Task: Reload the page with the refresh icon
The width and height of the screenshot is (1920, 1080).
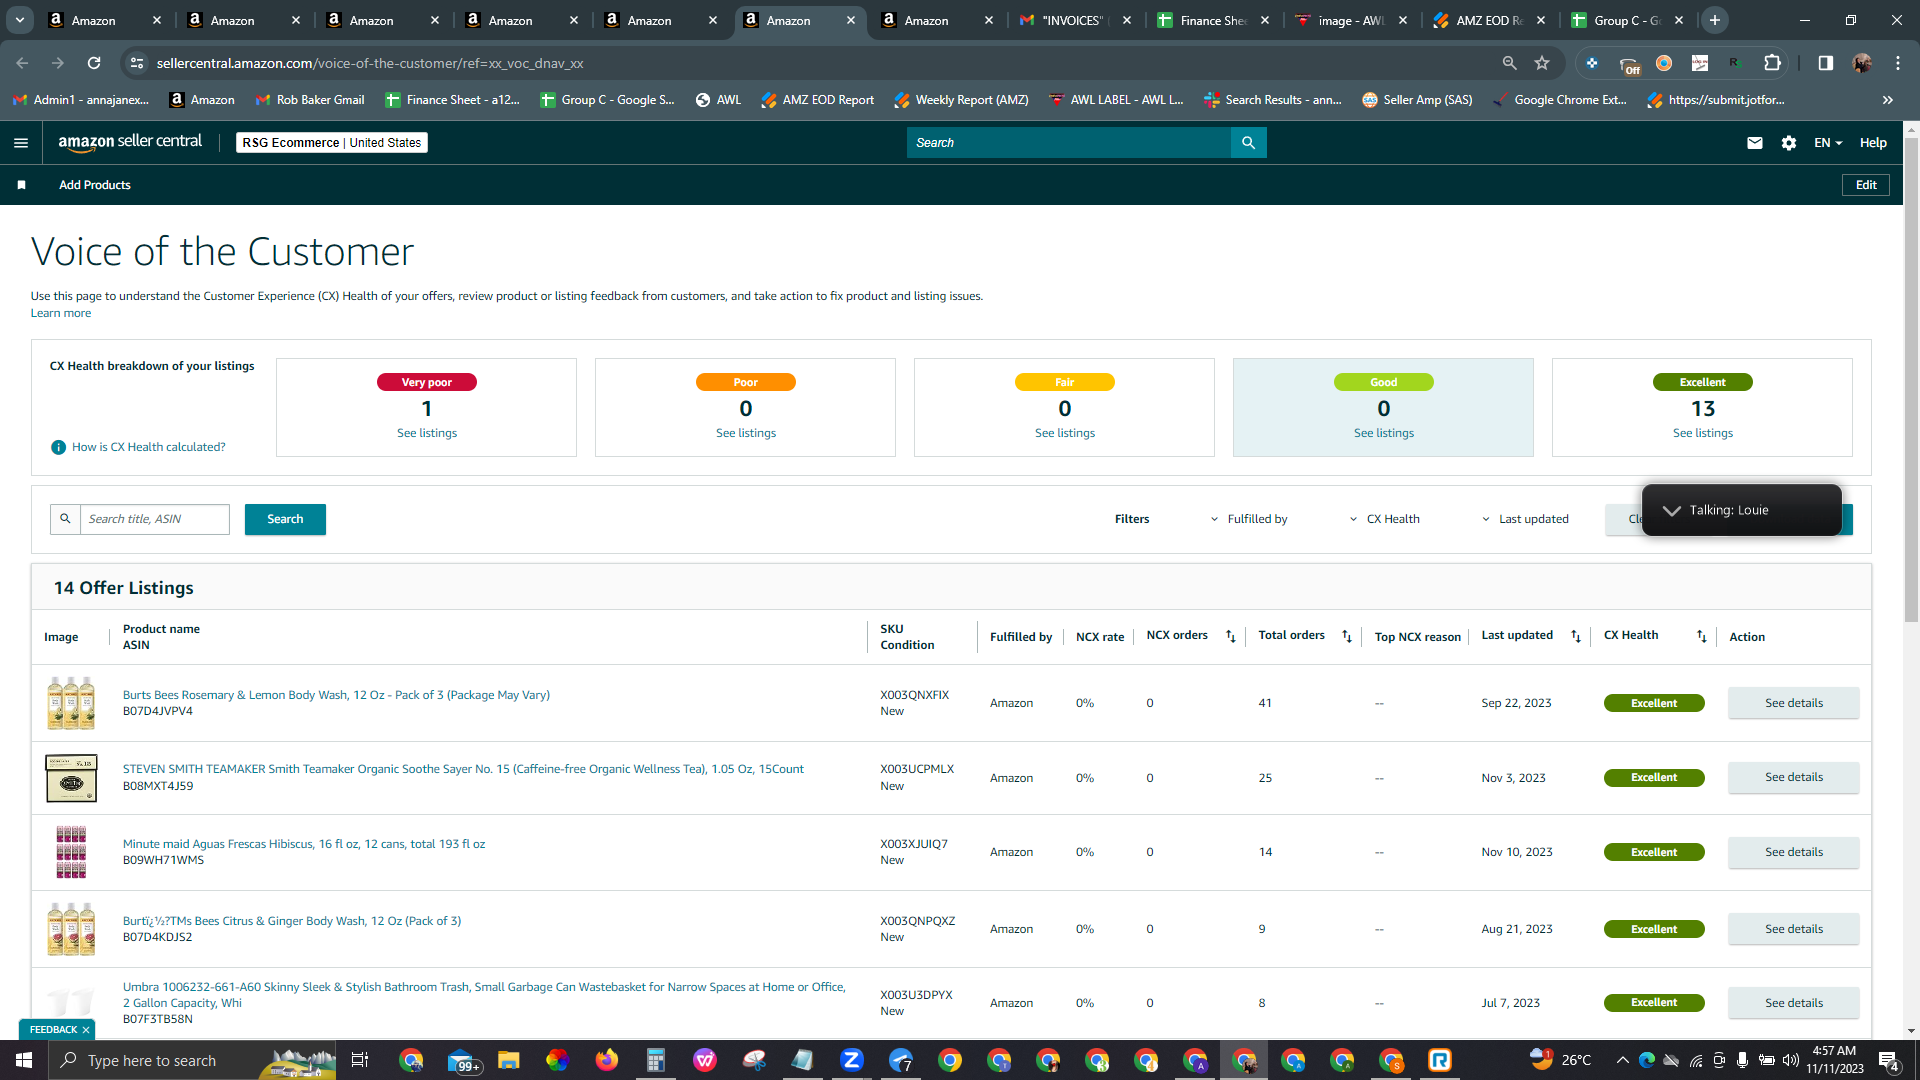Action: point(94,63)
